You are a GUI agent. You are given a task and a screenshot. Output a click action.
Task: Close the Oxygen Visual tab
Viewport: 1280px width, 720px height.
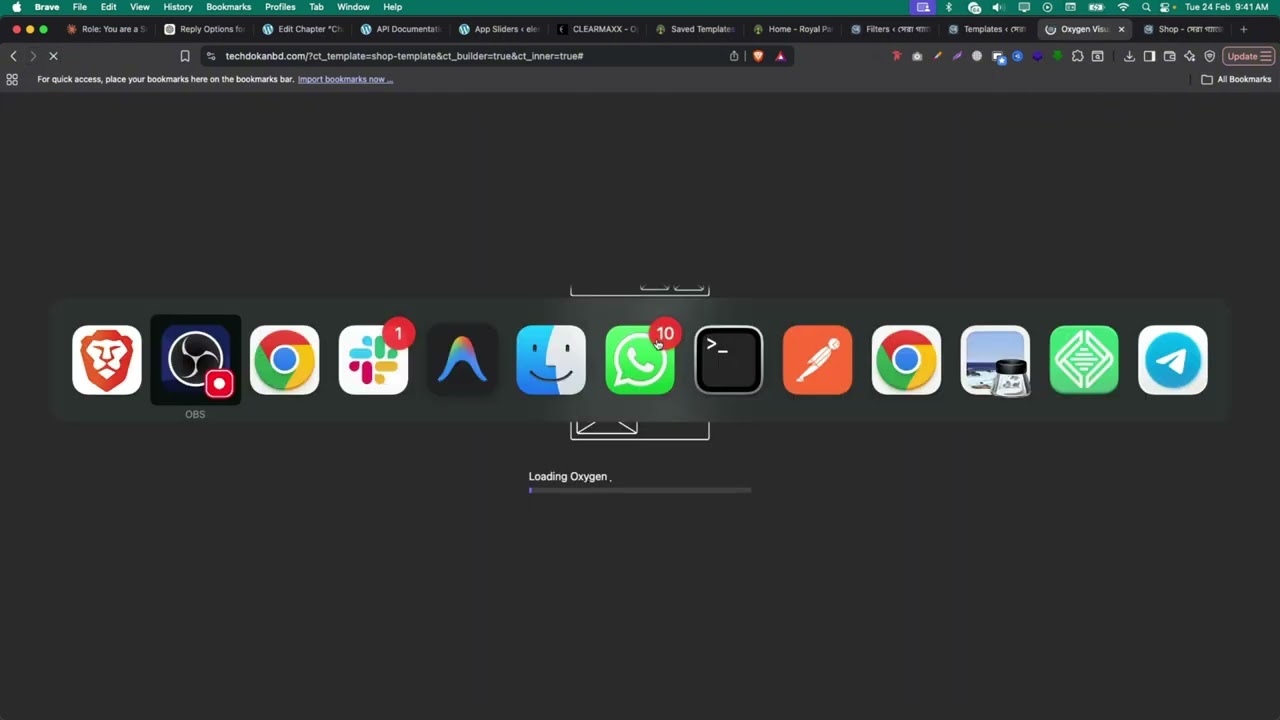point(1121,29)
